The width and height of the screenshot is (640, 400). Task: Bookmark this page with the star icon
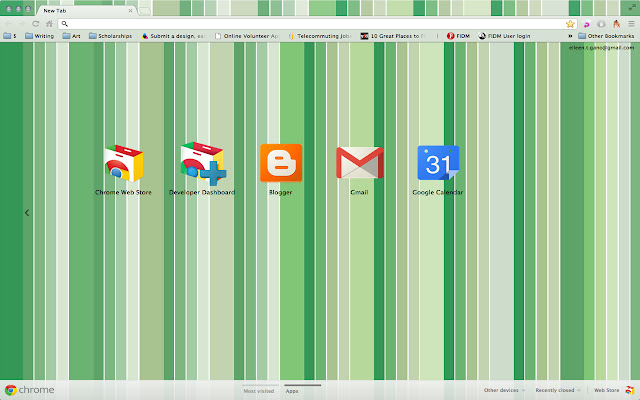point(570,24)
